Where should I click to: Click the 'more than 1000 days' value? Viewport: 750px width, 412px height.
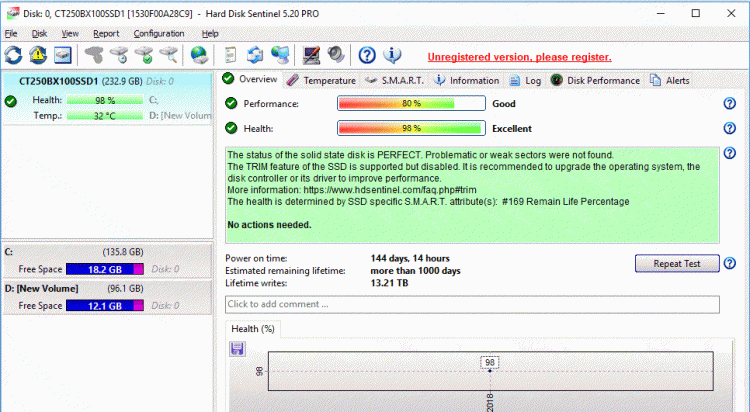pyautogui.click(x=415, y=271)
